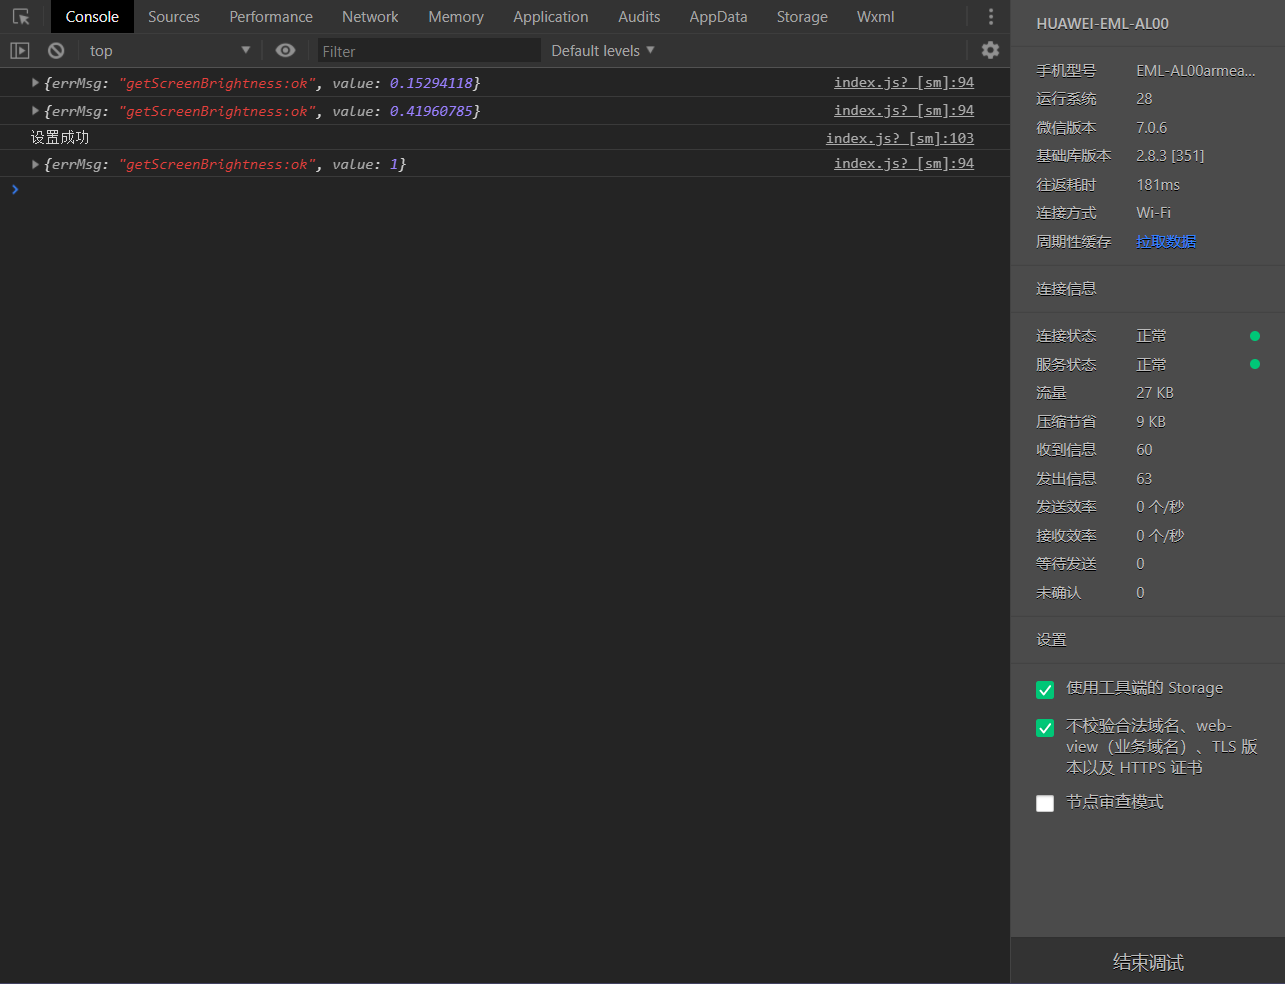1285x984 pixels.
Task: Click the 连接方式 value Wi-Fi
Action: 1153,212
